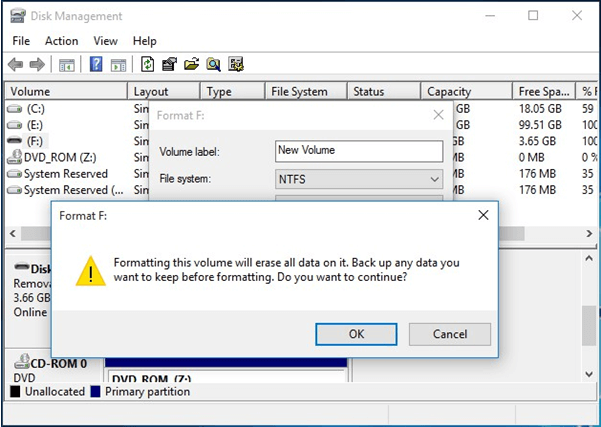The width and height of the screenshot is (601, 427).
Task: Open the File menu
Action: 21,41
